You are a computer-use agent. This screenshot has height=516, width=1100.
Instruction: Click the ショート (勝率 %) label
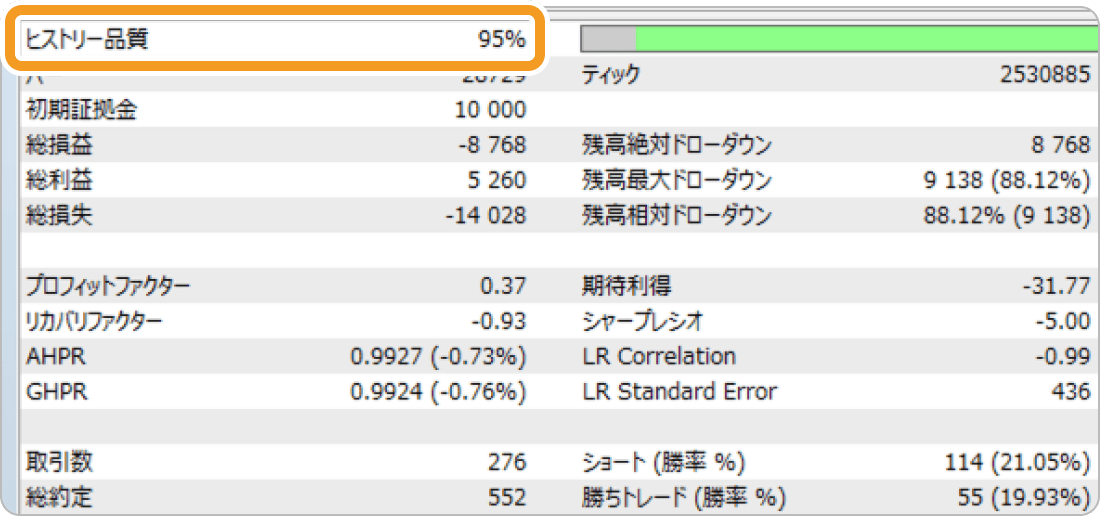(x=663, y=462)
